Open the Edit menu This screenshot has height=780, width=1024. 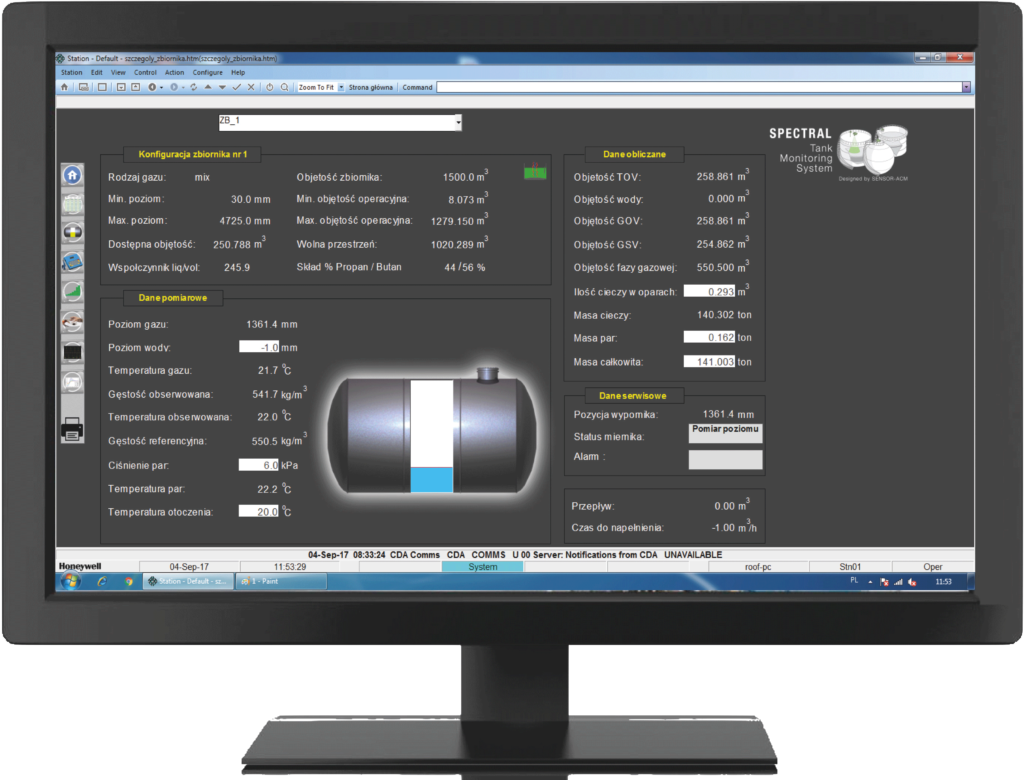click(97, 73)
